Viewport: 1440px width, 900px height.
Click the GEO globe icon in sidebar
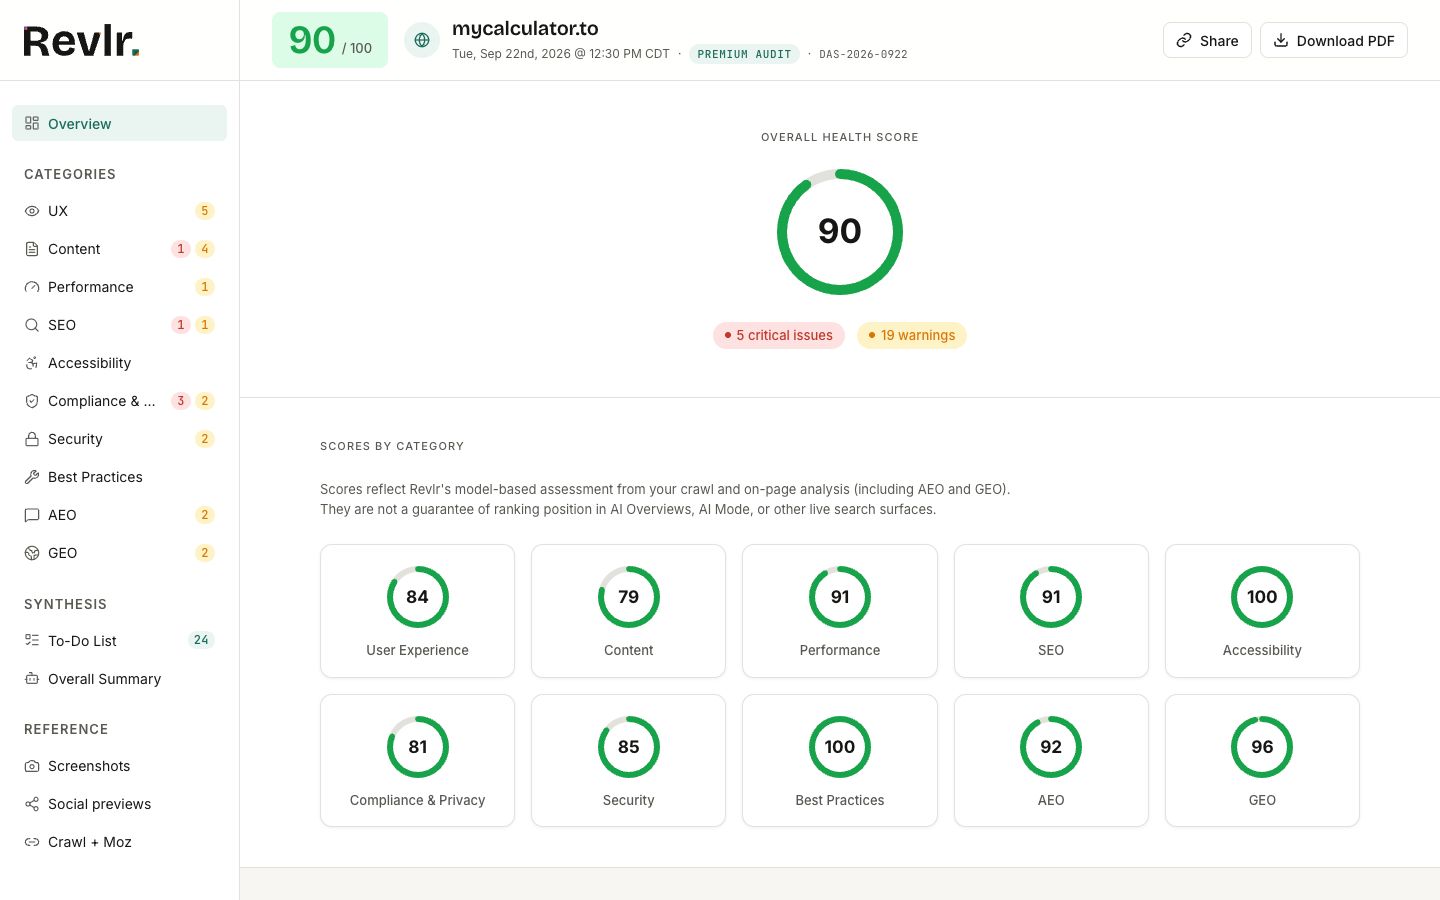[x=32, y=553]
